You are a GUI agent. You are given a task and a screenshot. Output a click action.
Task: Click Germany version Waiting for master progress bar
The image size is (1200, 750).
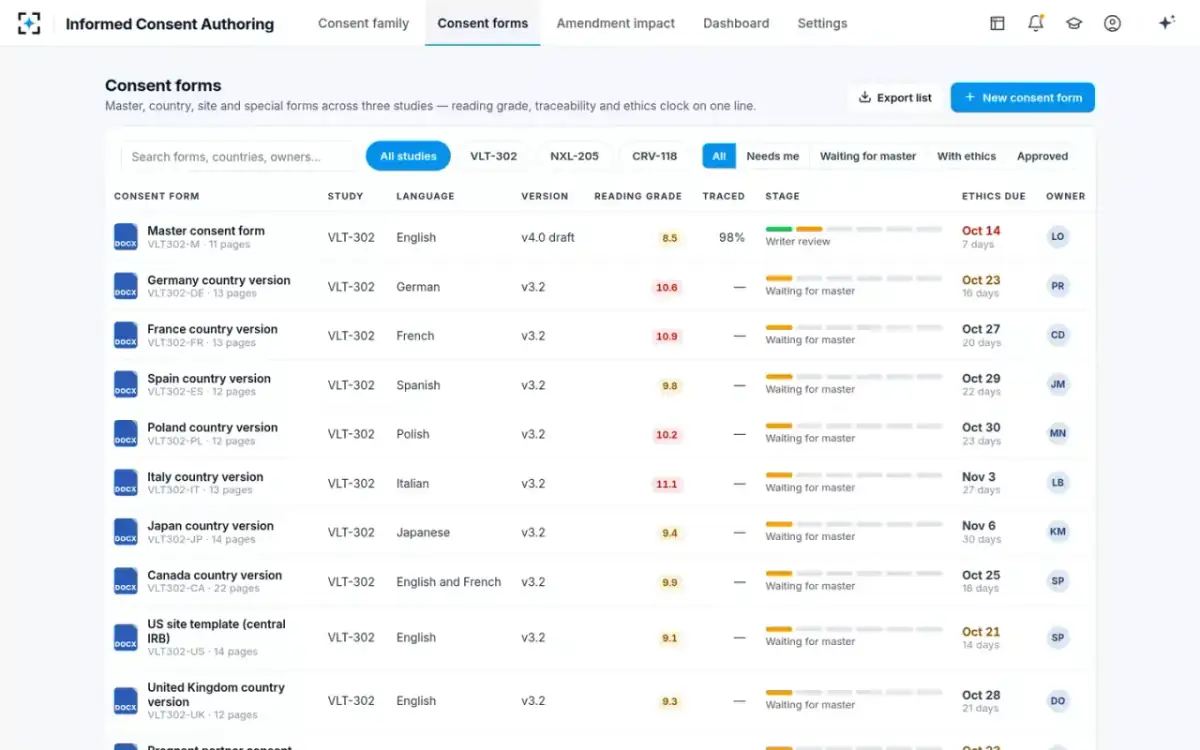coord(854,279)
